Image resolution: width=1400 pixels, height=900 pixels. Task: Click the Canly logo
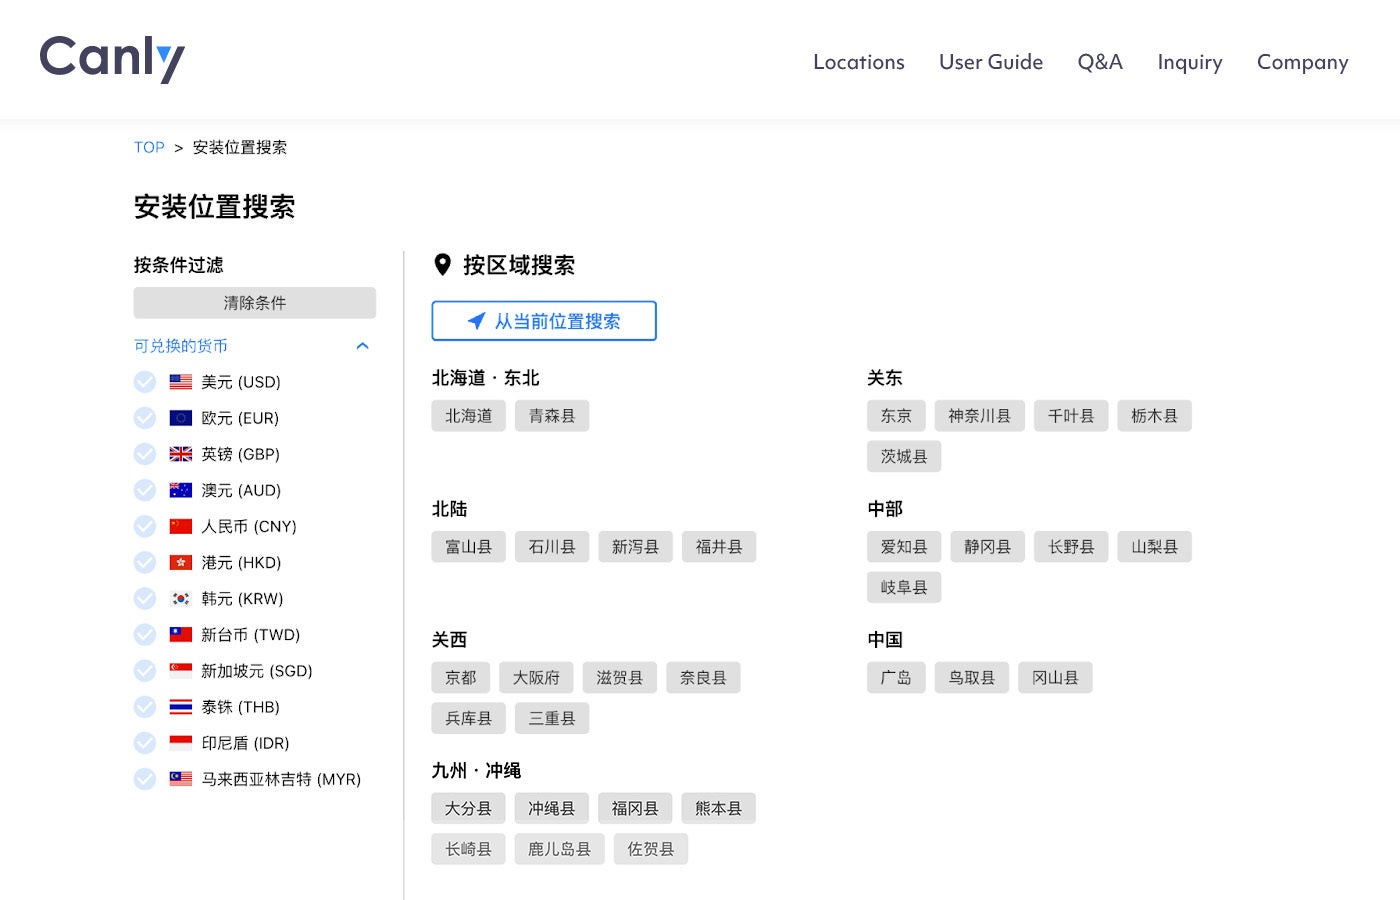[x=112, y=59]
